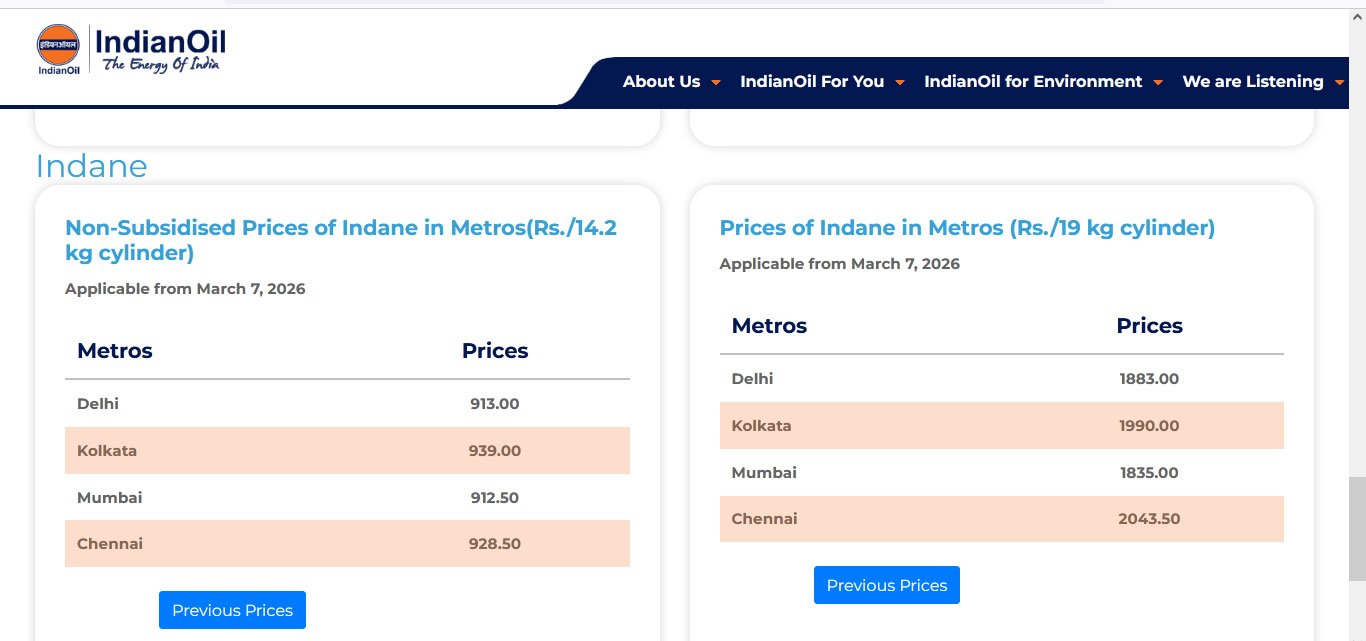Viewport: 1366px width, 641px height.
Task: Click Mumbai in the 19 kg table
Action: (x=764, y=473)
